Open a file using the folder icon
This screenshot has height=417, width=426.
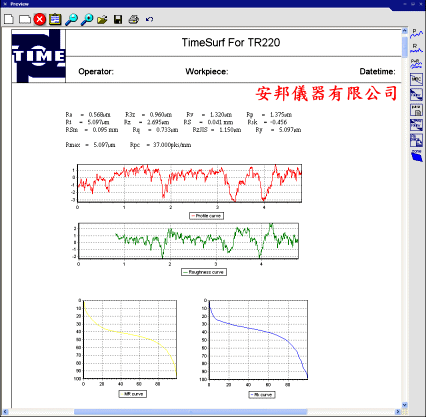click(102, 20)
